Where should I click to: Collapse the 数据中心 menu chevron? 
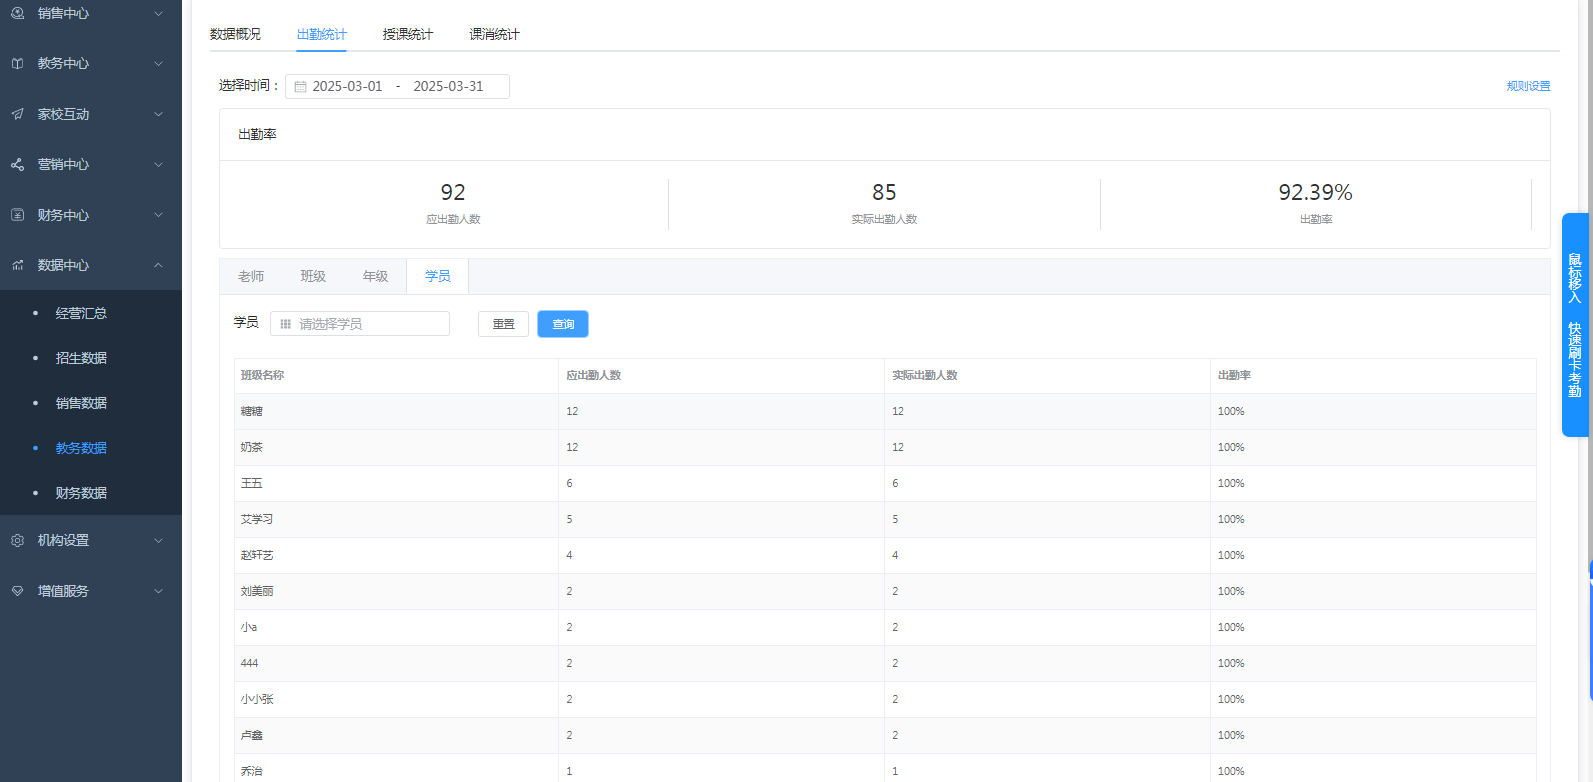pos(158,265)
